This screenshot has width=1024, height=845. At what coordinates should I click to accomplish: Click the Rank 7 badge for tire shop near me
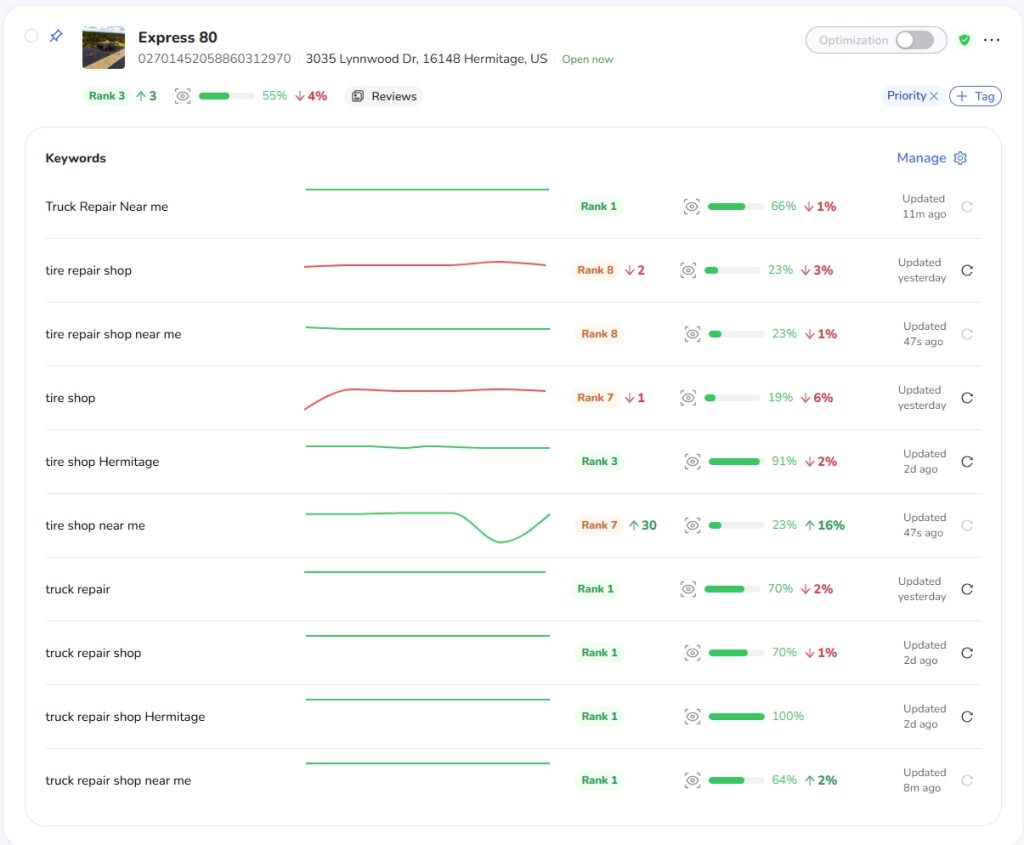tap(599, 525)
